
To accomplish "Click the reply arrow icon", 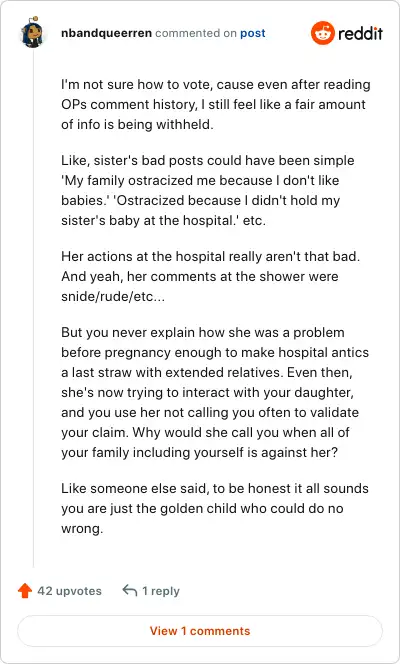I will [x=130, y=590].
